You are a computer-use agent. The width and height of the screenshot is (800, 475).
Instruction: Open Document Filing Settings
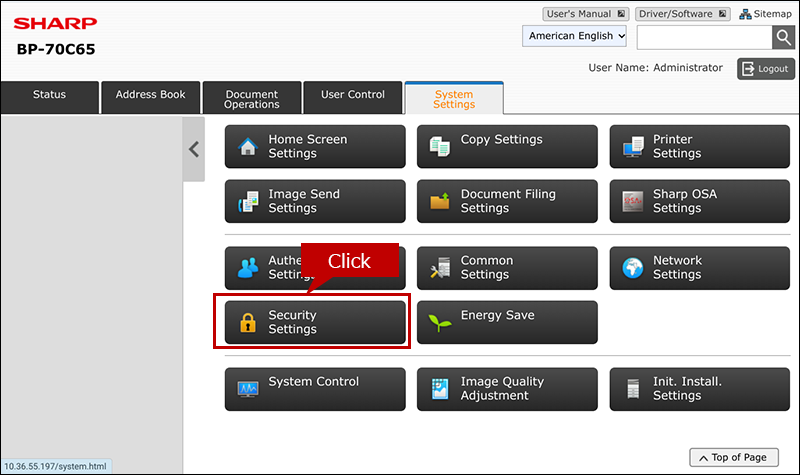[x=507, y=201]
